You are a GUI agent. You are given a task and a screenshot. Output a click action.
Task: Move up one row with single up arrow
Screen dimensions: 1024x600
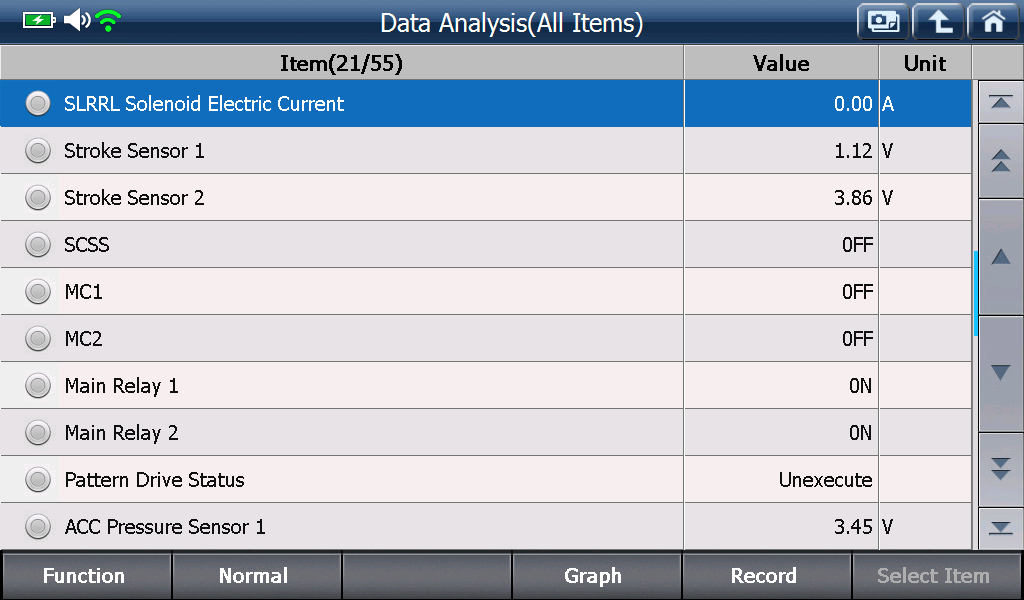click(x=1000, y=257)
